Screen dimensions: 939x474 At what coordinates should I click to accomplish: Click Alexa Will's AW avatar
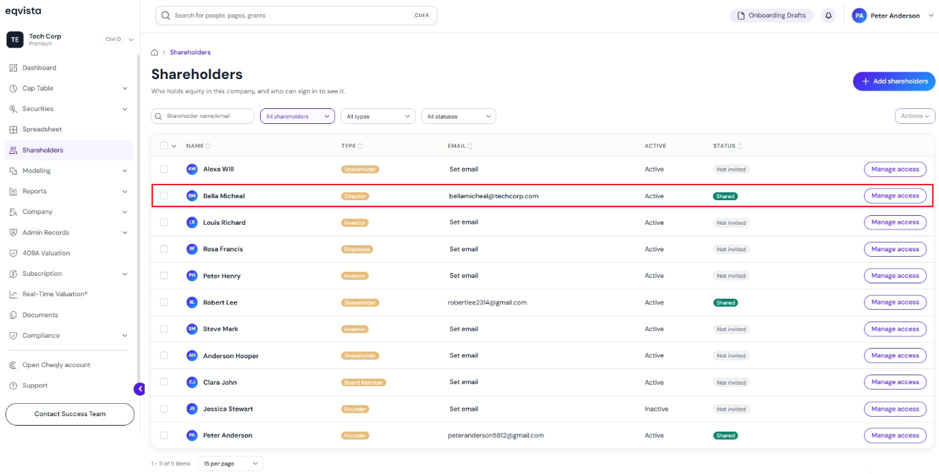tap(192, 169)
